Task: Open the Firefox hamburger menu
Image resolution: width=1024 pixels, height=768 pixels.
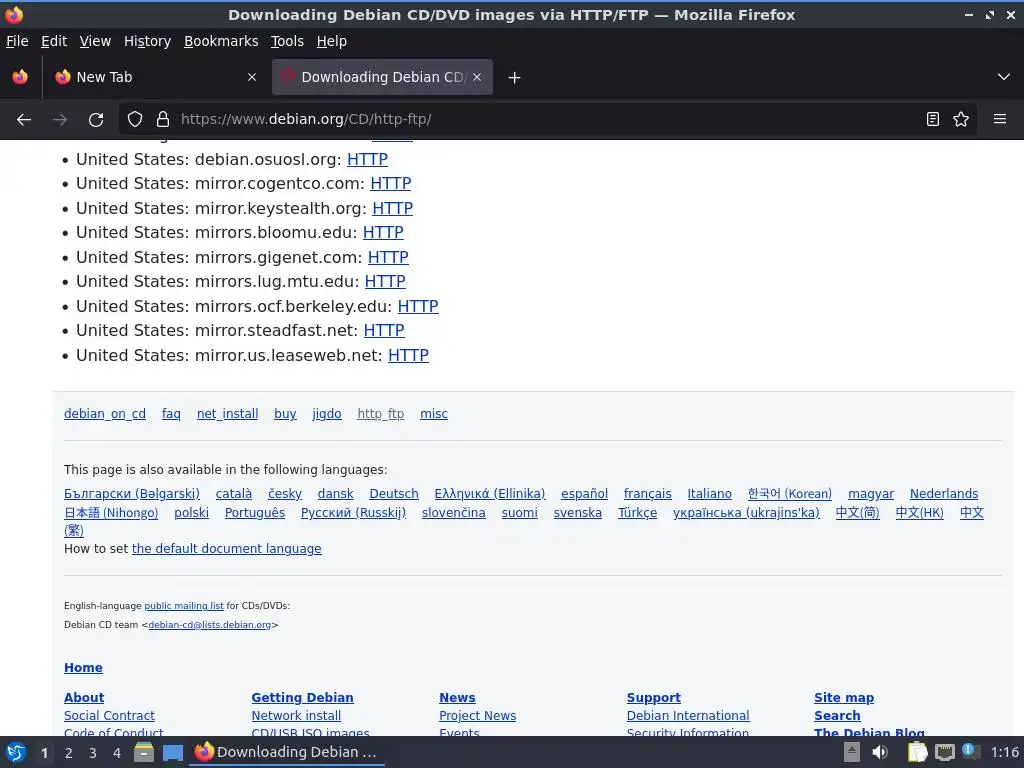Action: click(x=999, y=119)
